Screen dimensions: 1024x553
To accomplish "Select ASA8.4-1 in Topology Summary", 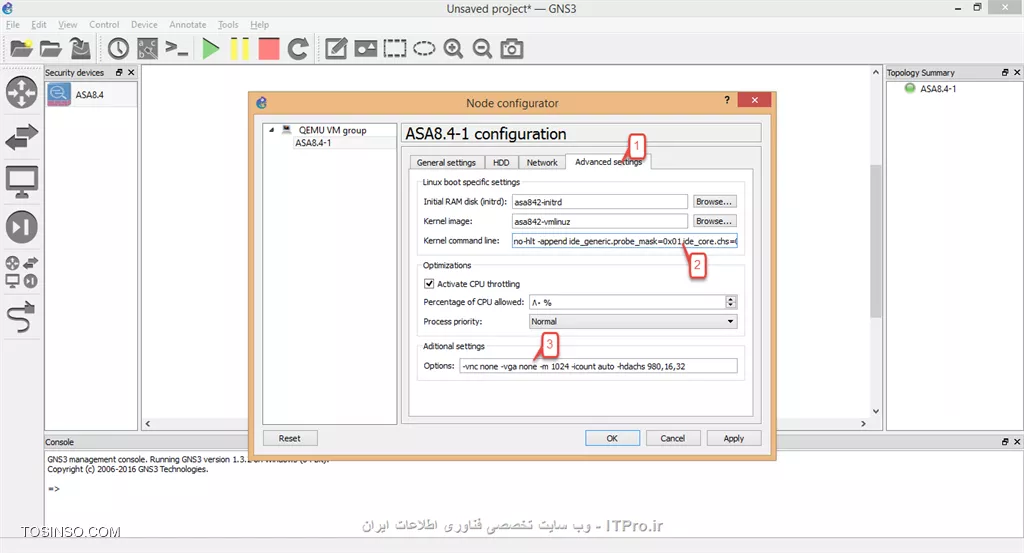I will pyautogui.click(x=938, y=89).
